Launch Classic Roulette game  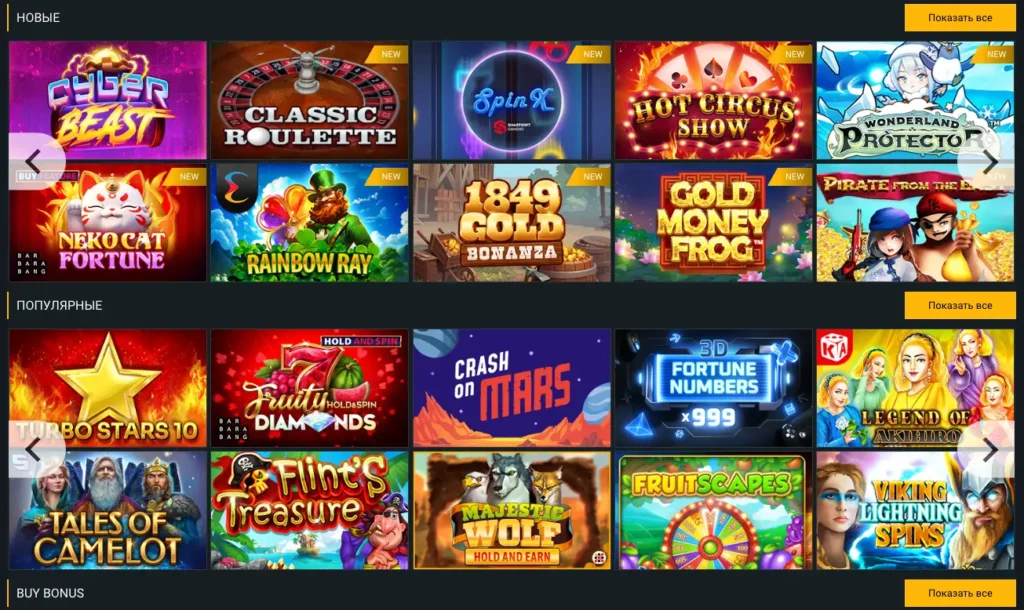310,101
